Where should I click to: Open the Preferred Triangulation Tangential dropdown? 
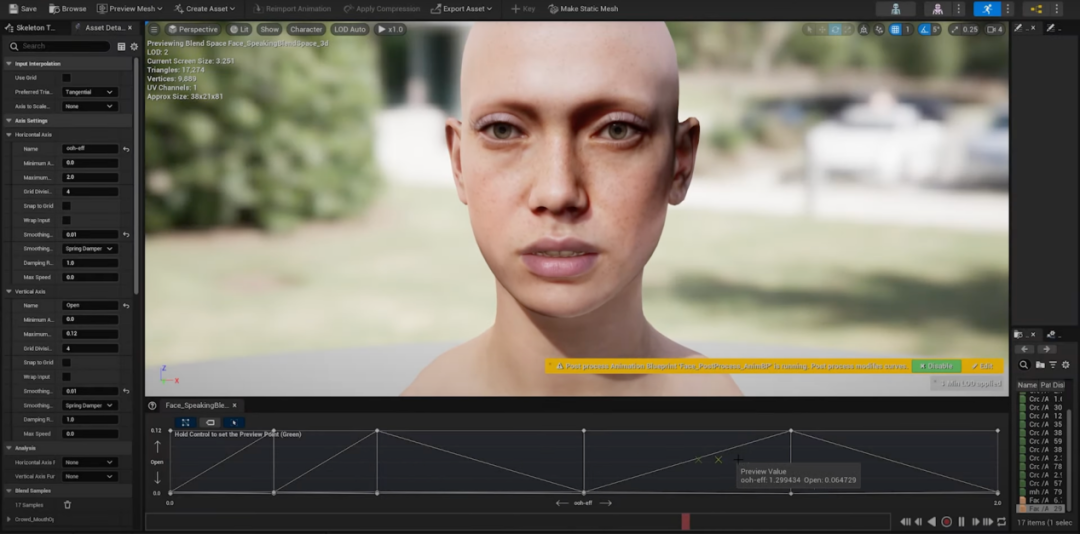click(x=89, y=92)
